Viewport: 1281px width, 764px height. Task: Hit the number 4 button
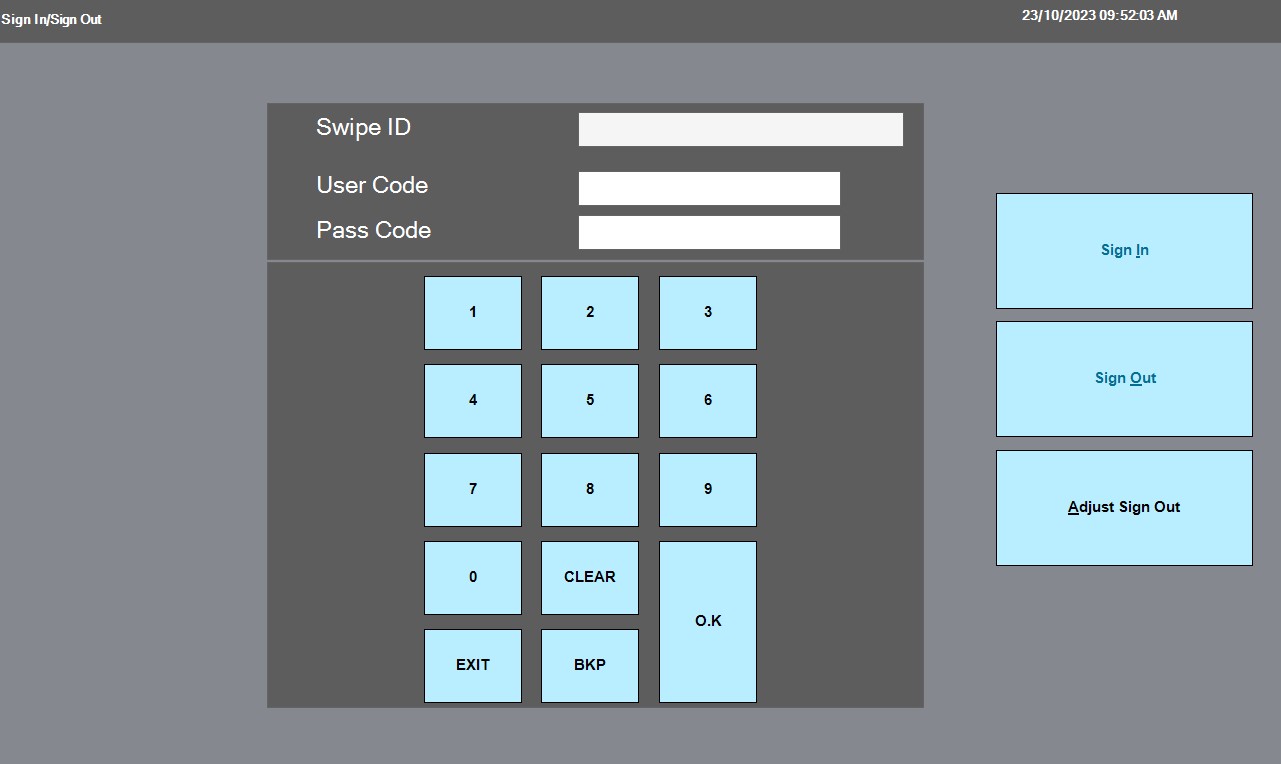[472, 401]
